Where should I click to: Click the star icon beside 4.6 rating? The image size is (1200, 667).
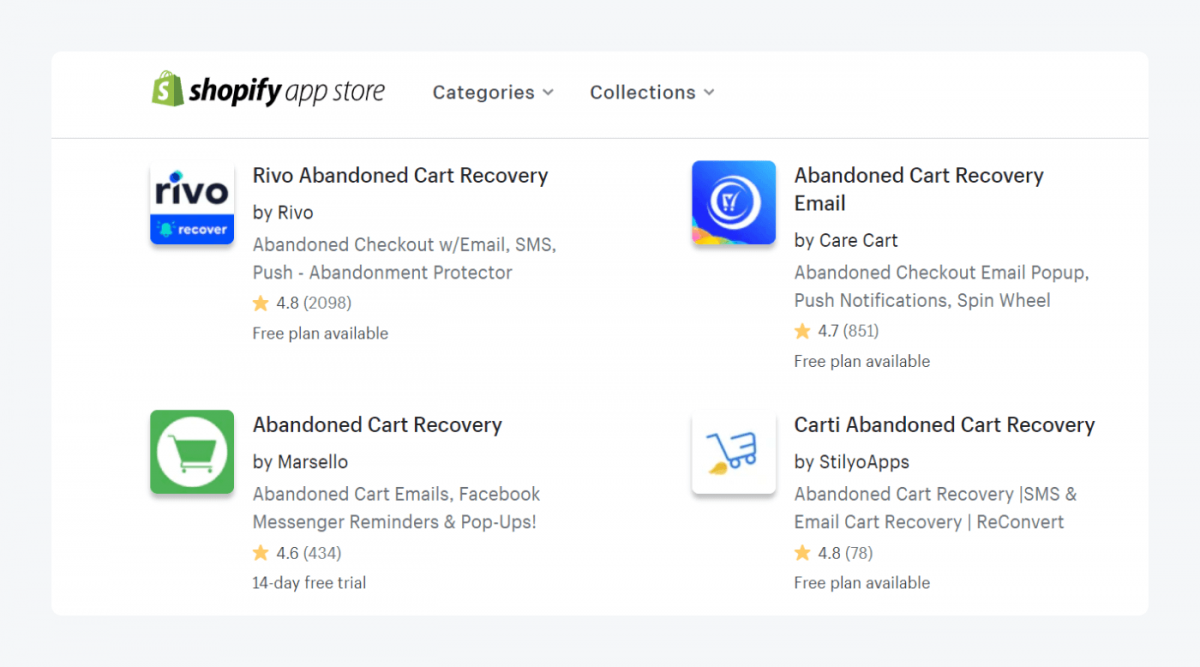coord(261,552)
